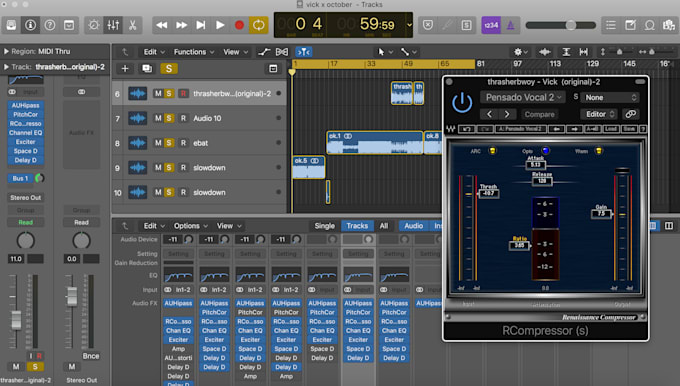
Task: Filter mixer by Audio channel strips
Action: click(413, 226)
